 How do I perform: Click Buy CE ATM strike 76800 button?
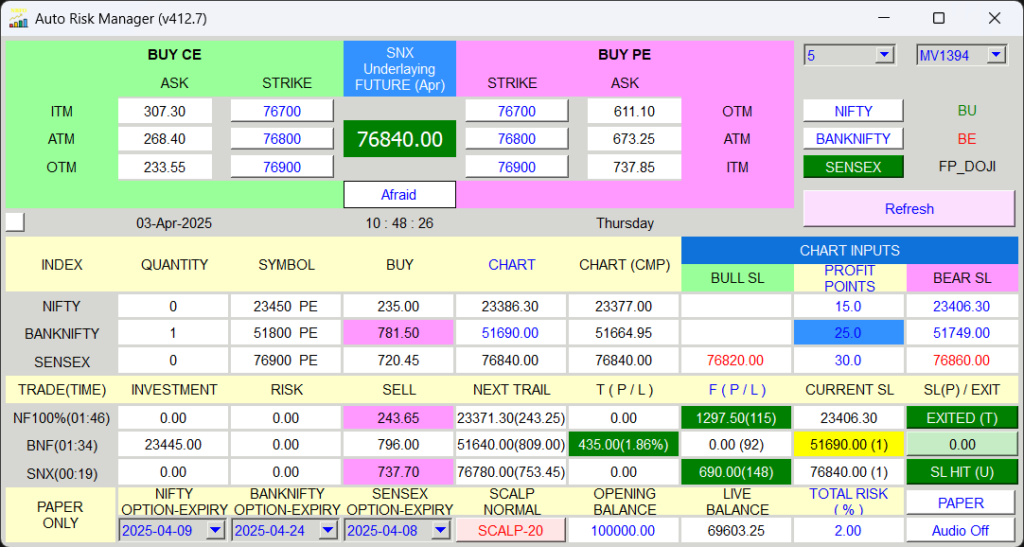282,139
